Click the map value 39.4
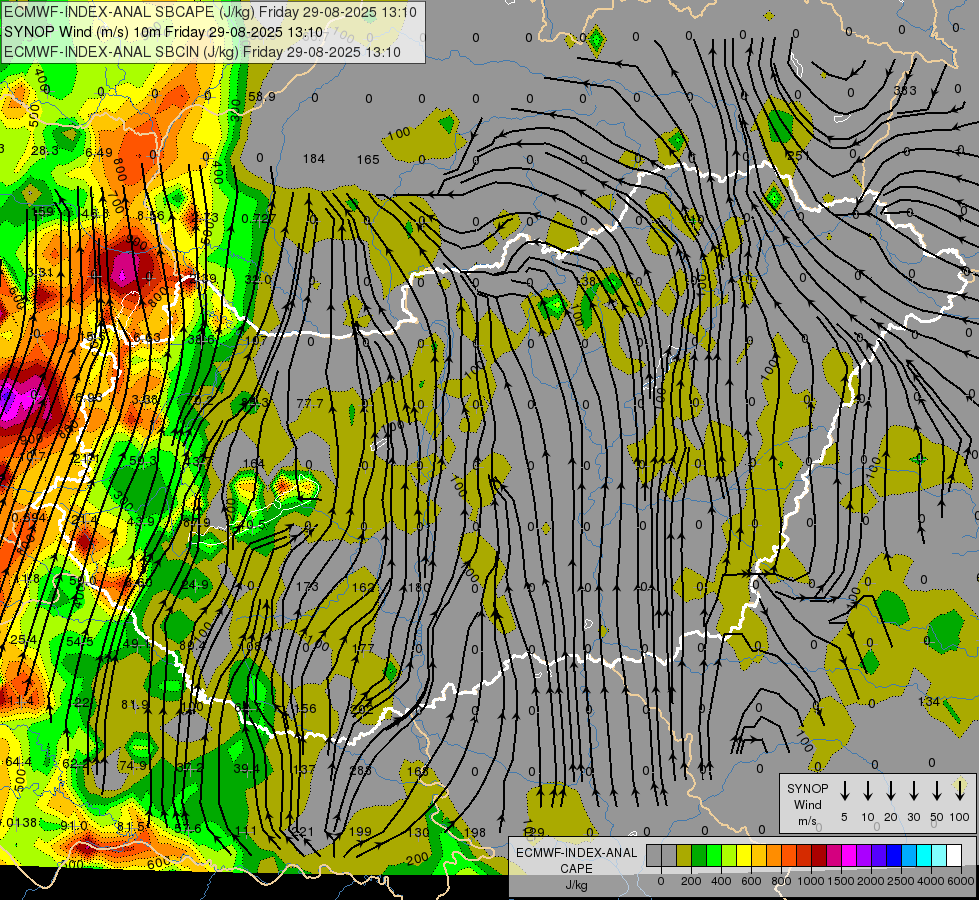The width and height of the screenshot is (979, 900). (x=246, y=768)
